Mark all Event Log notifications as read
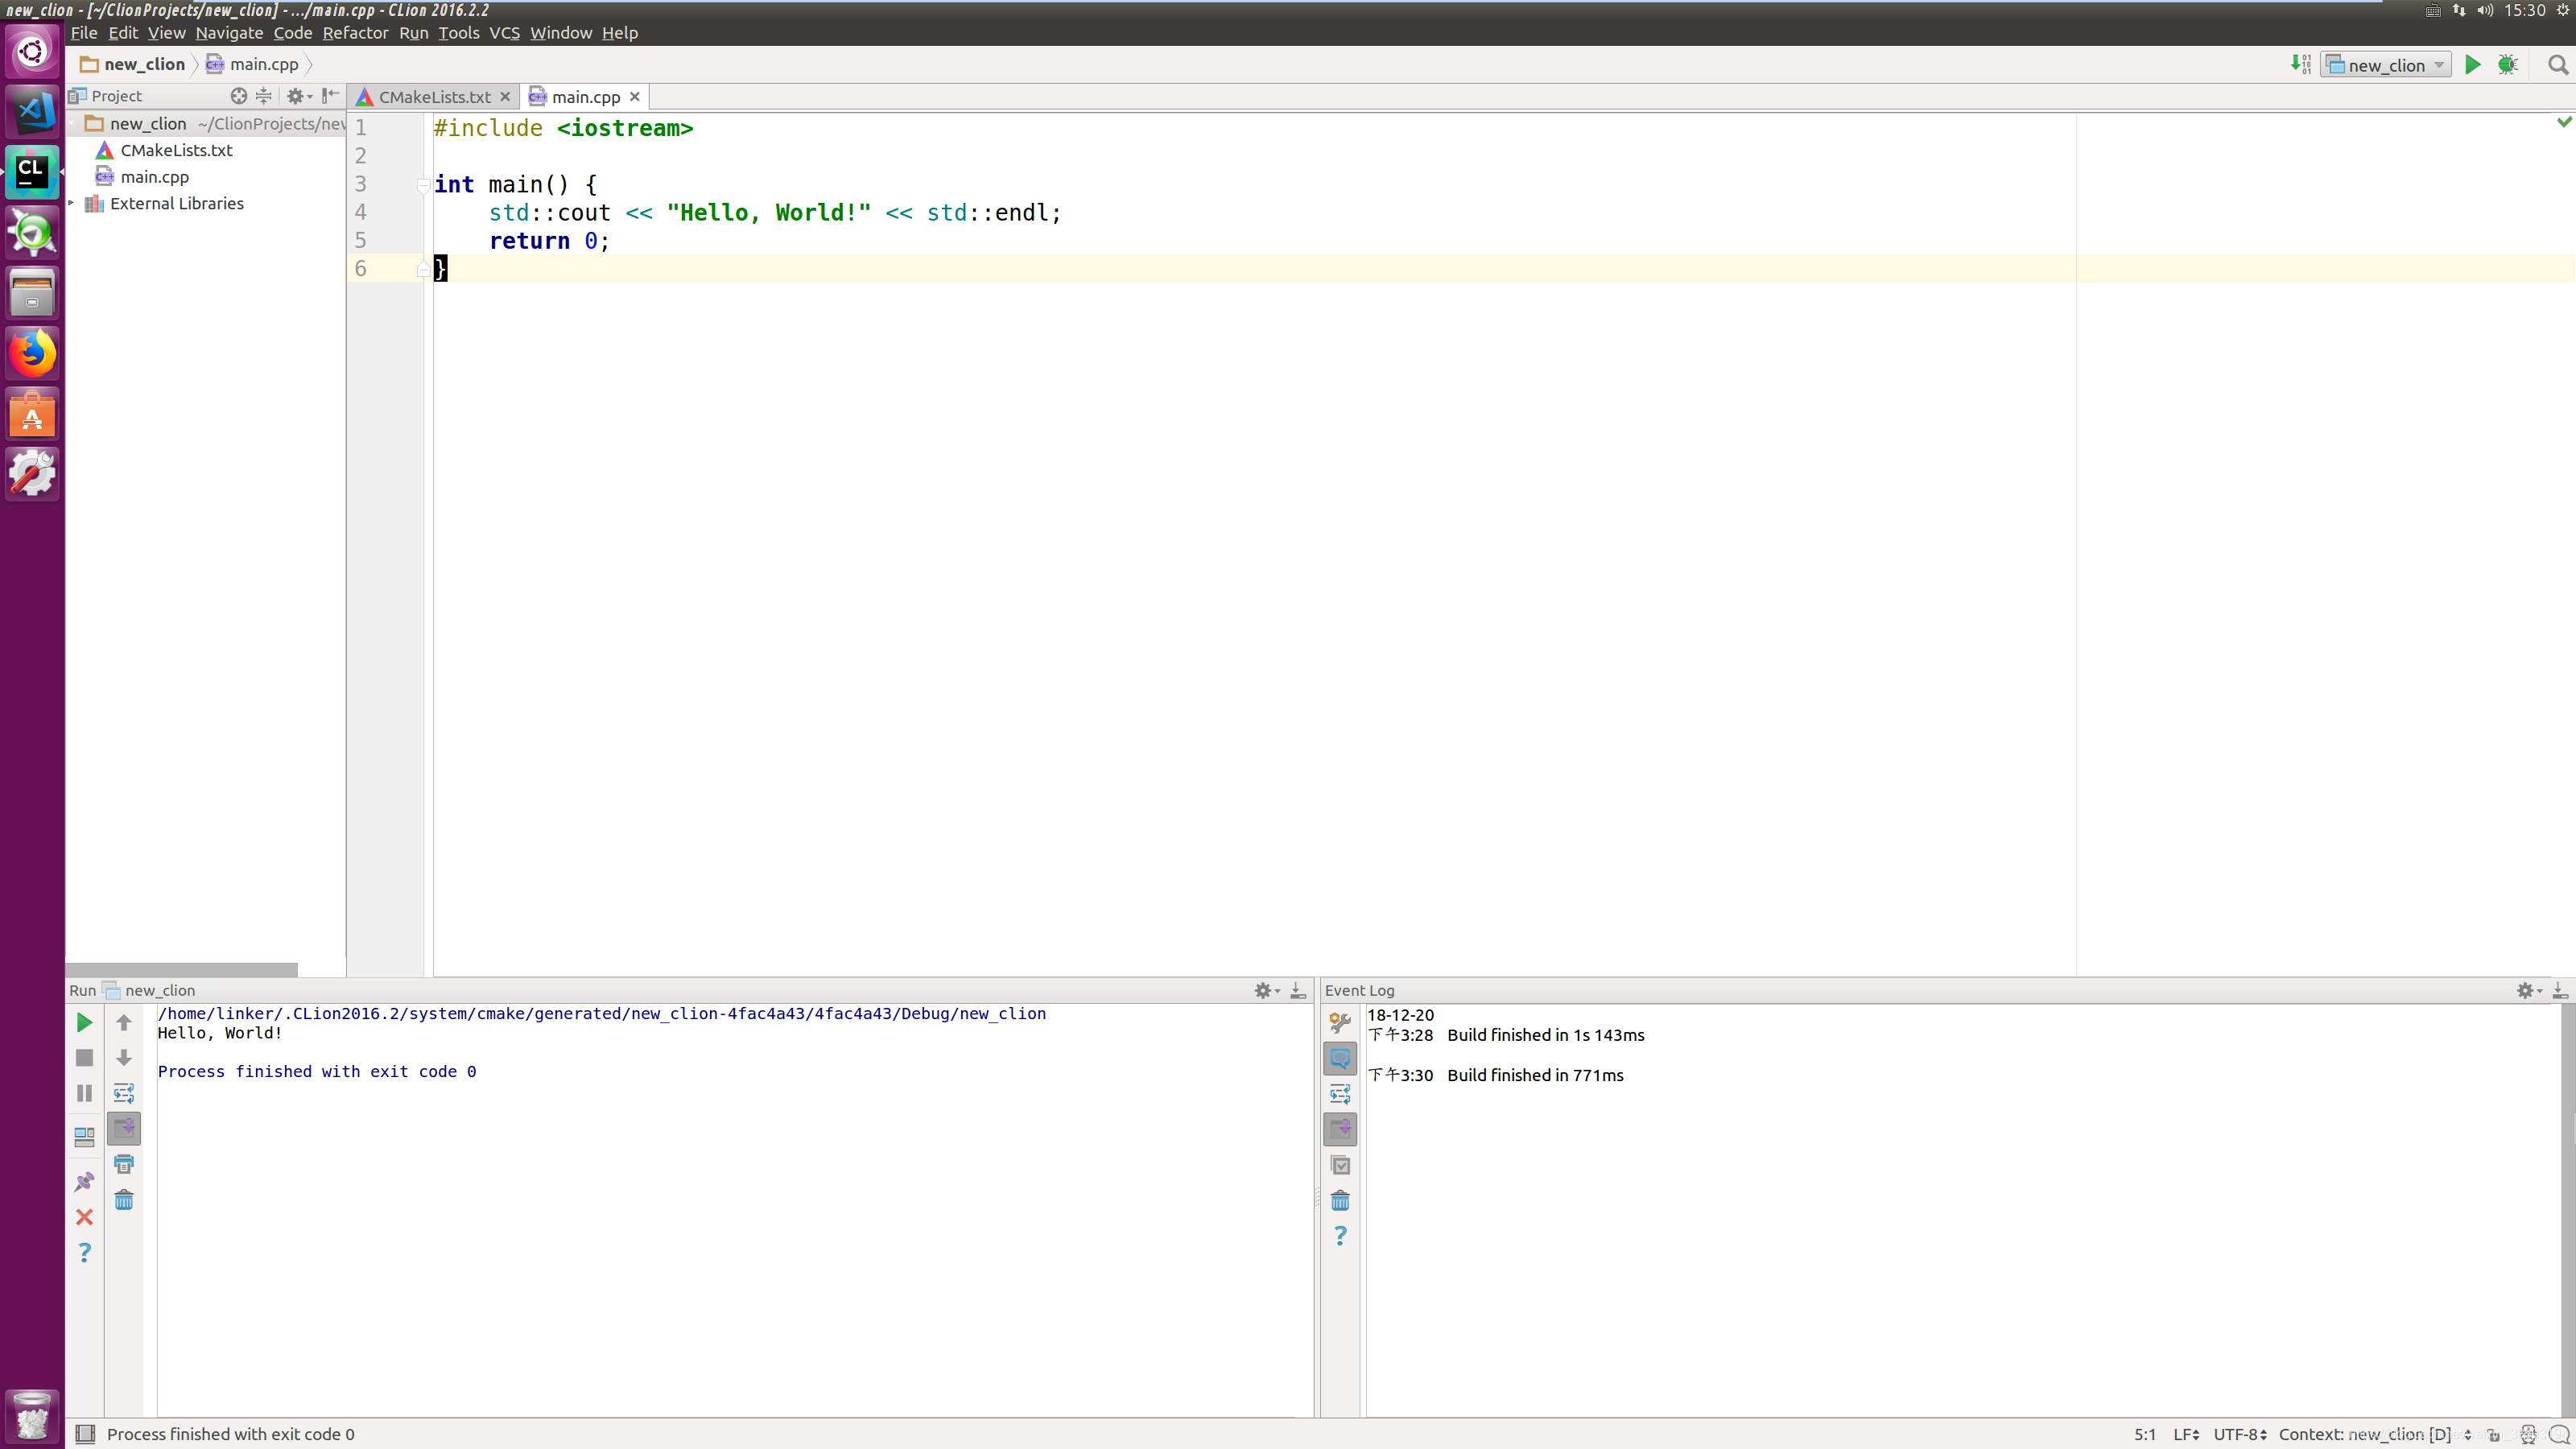Image resolution: width=2576 pixels, height=1449 pixels. (x=1340, y=1165)
